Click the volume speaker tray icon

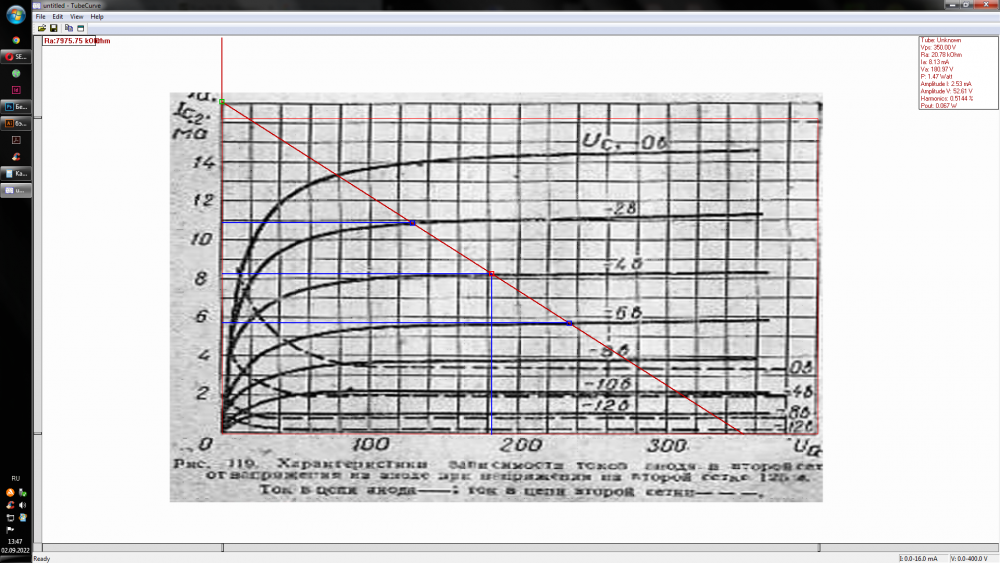coord(22,505)
